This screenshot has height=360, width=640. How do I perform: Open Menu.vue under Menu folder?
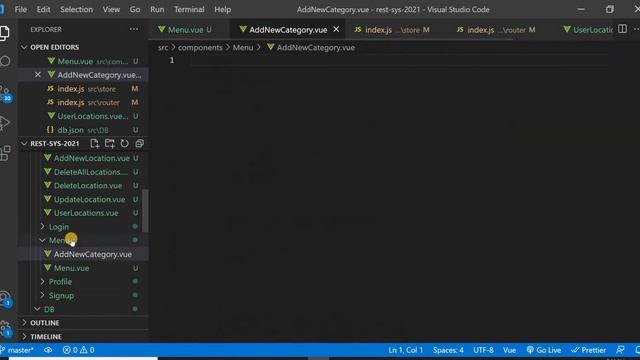click(83, 268)
